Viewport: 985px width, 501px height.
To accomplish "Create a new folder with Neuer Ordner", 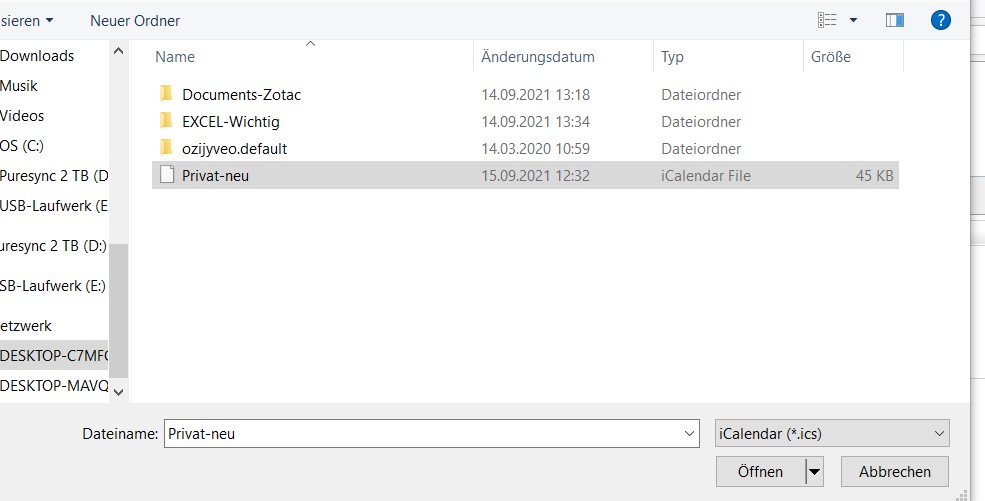I will [135, 20].
